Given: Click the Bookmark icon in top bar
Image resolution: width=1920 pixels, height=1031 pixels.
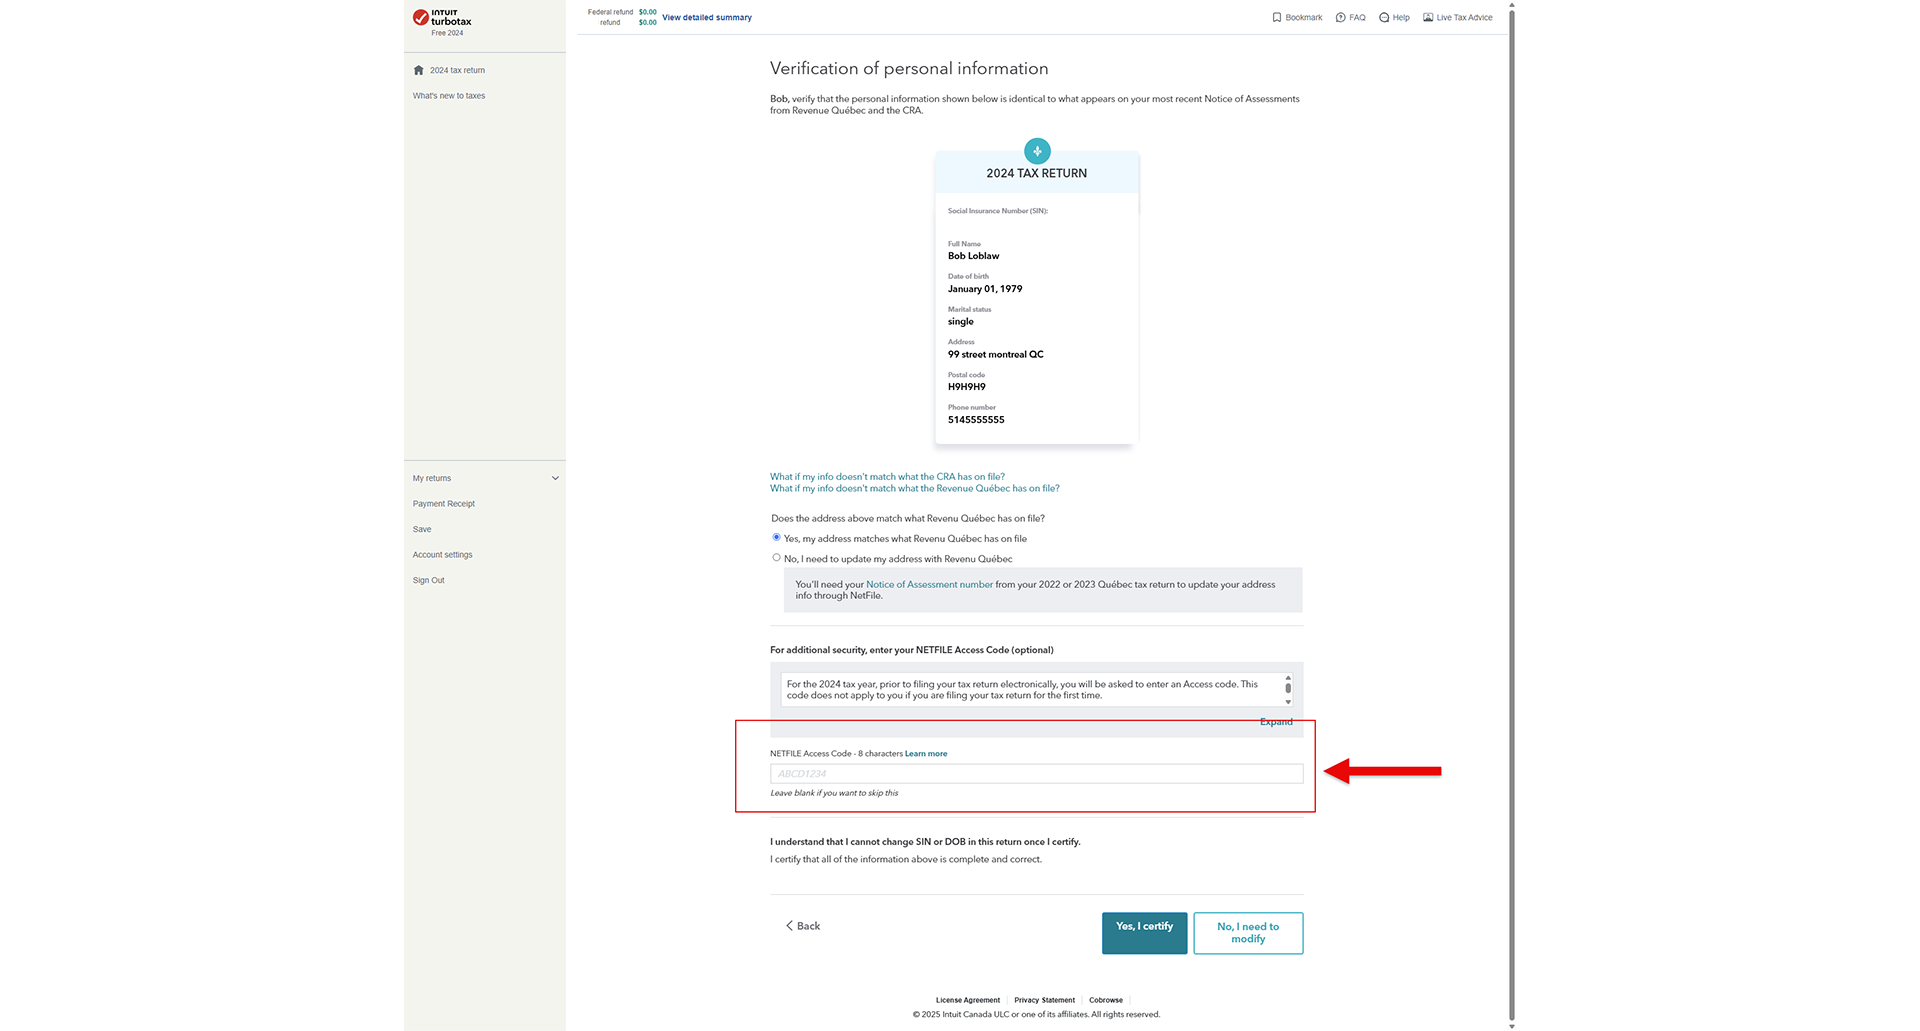Looking at the screenshot, I should pyautogui.click(x=1277, y=17).
